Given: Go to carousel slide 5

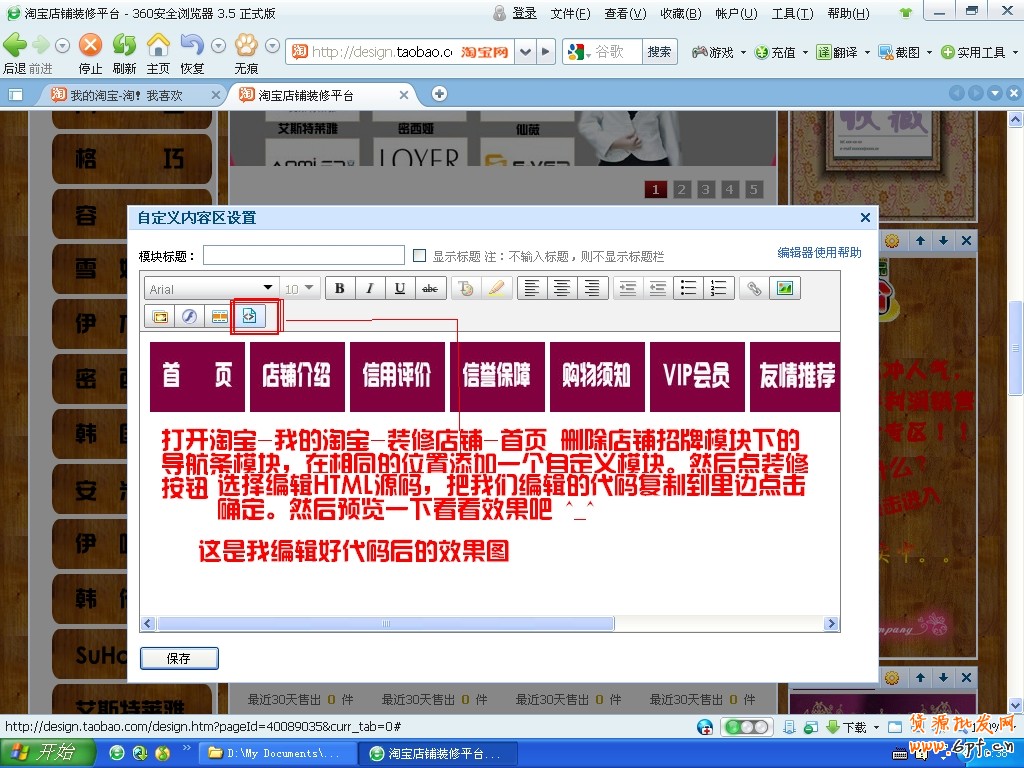Looking at the screenshot, I should tap(754, 189).
